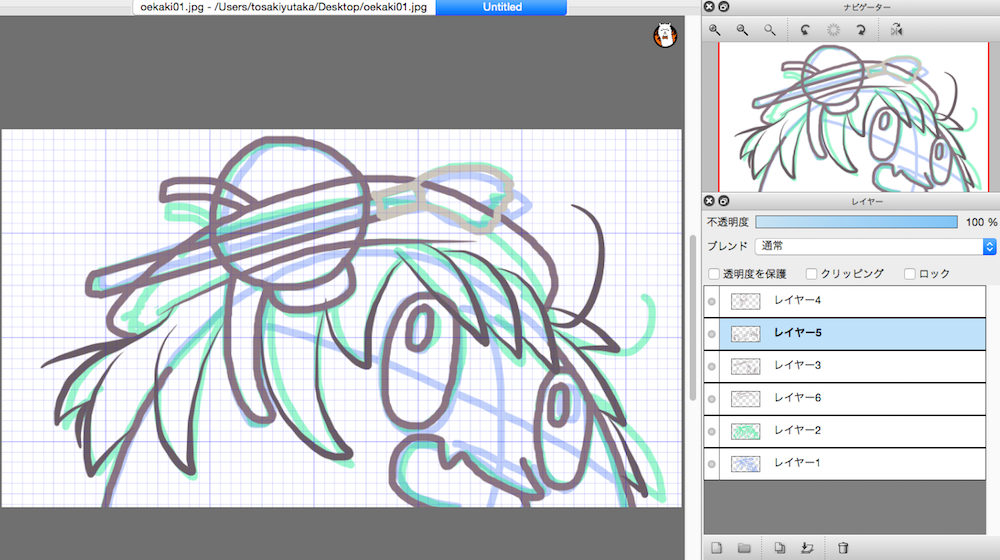
Task: Select the レイヤー3 layer name
Action: (x=797, y=365)
